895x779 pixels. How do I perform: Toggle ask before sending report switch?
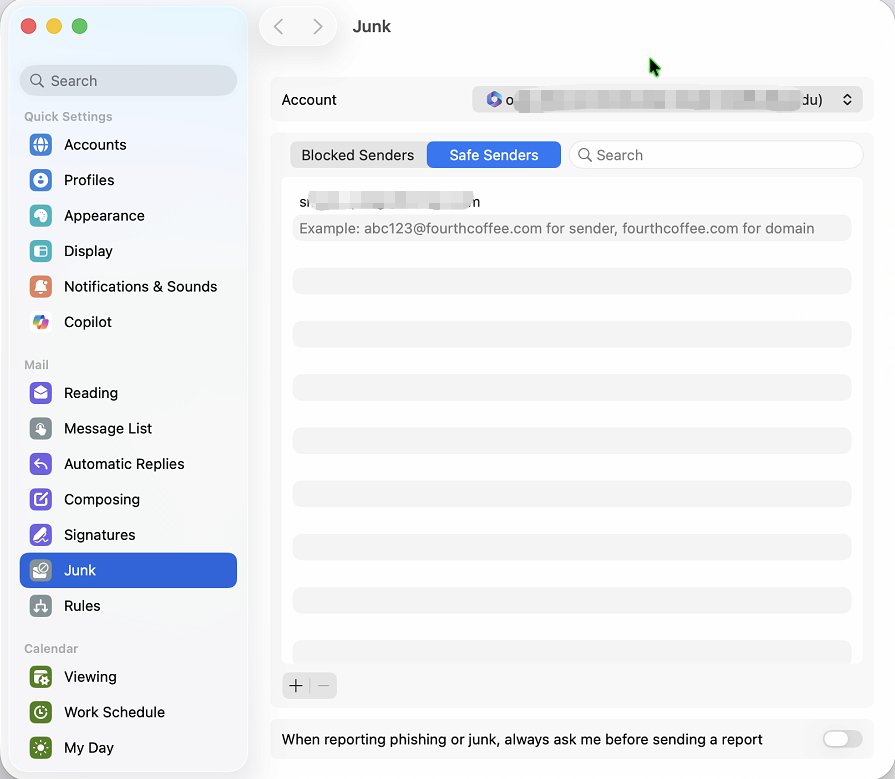[841, 739]
